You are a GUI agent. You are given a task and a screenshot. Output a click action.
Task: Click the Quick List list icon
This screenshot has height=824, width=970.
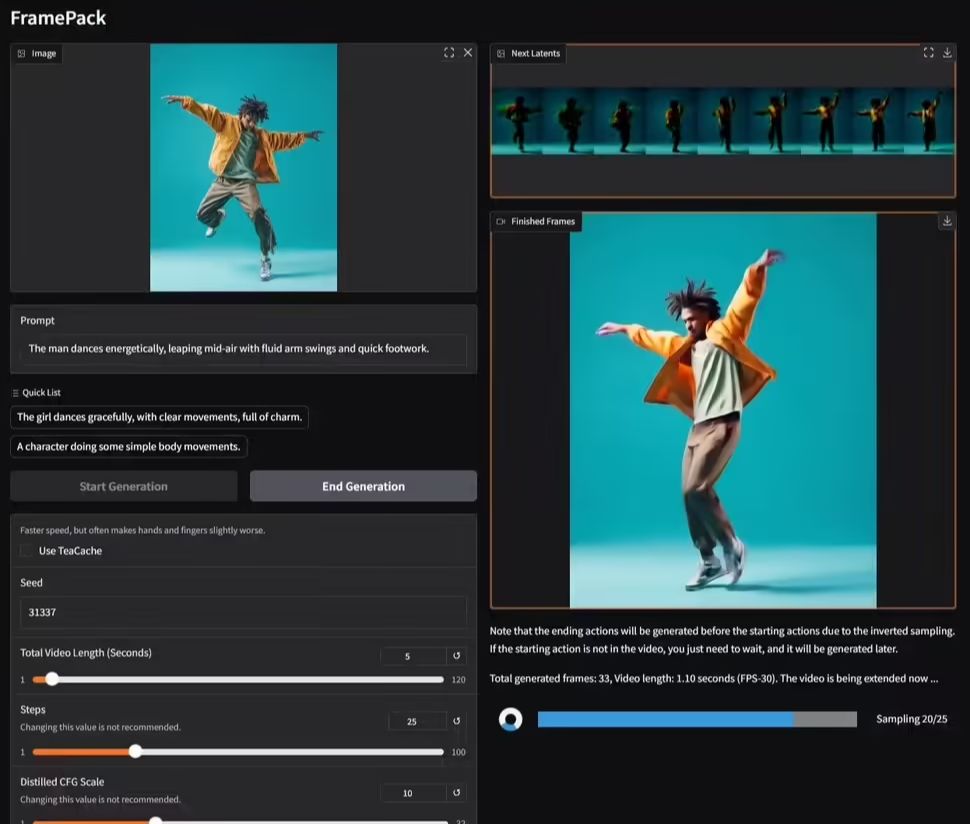click(x=17, y=391)
